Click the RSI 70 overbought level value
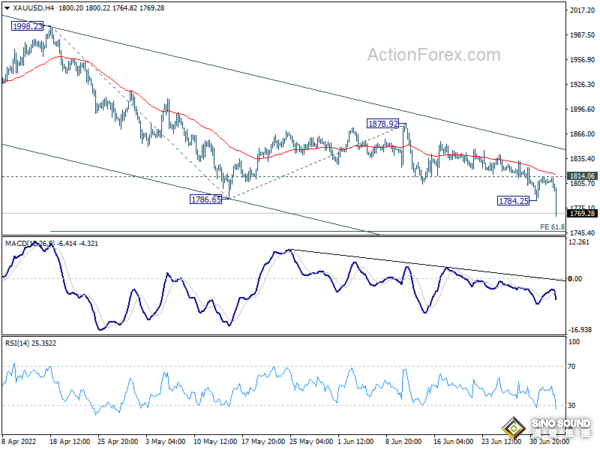600x450 pixels. click(x=572, y=367)
